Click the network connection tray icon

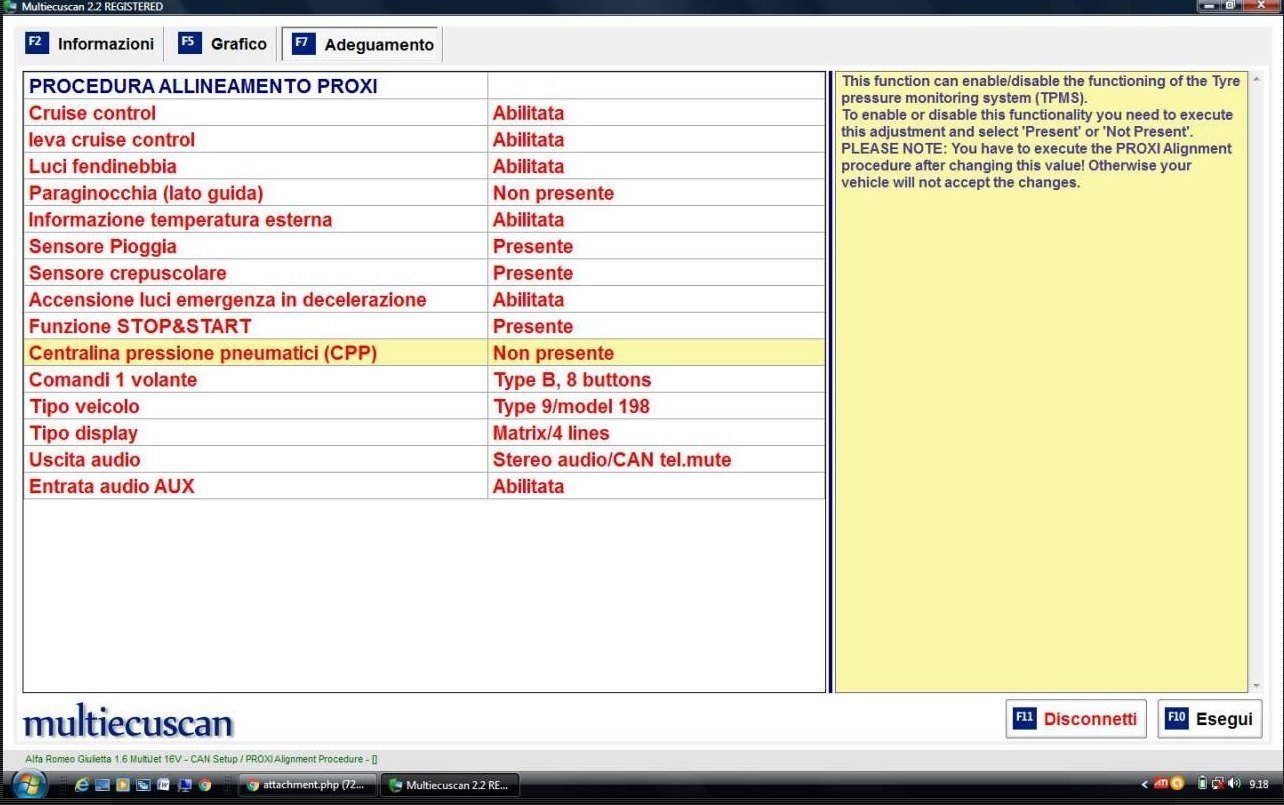pos(1218,784)
